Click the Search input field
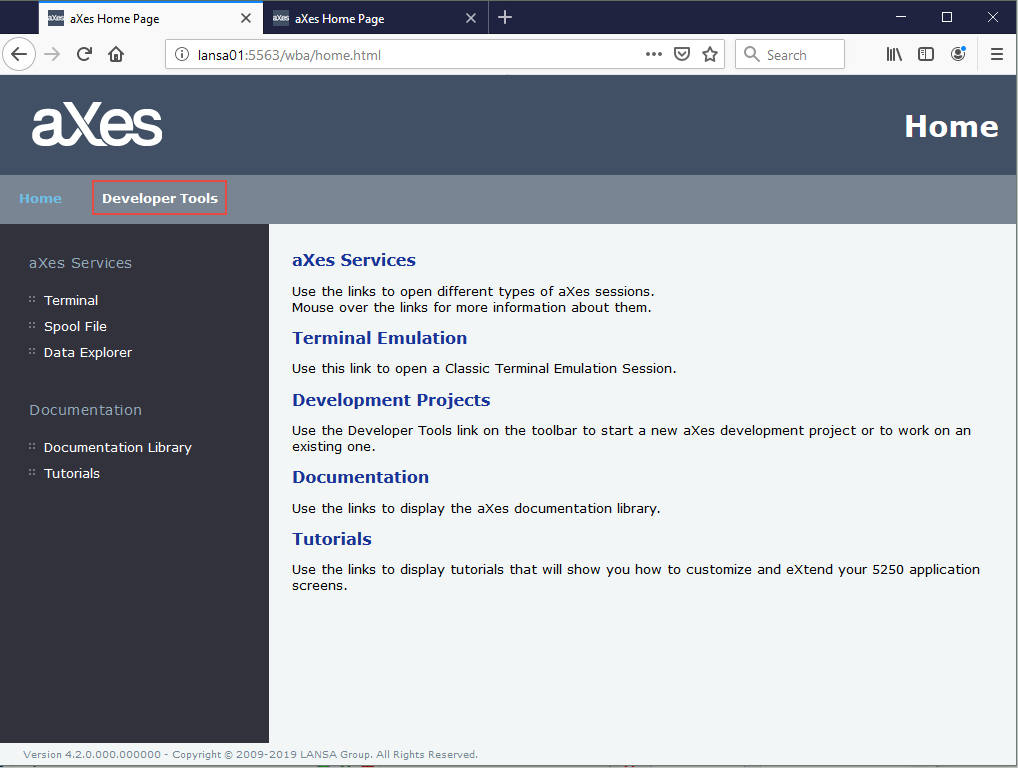1018x768 pixels. coord(802,55)
